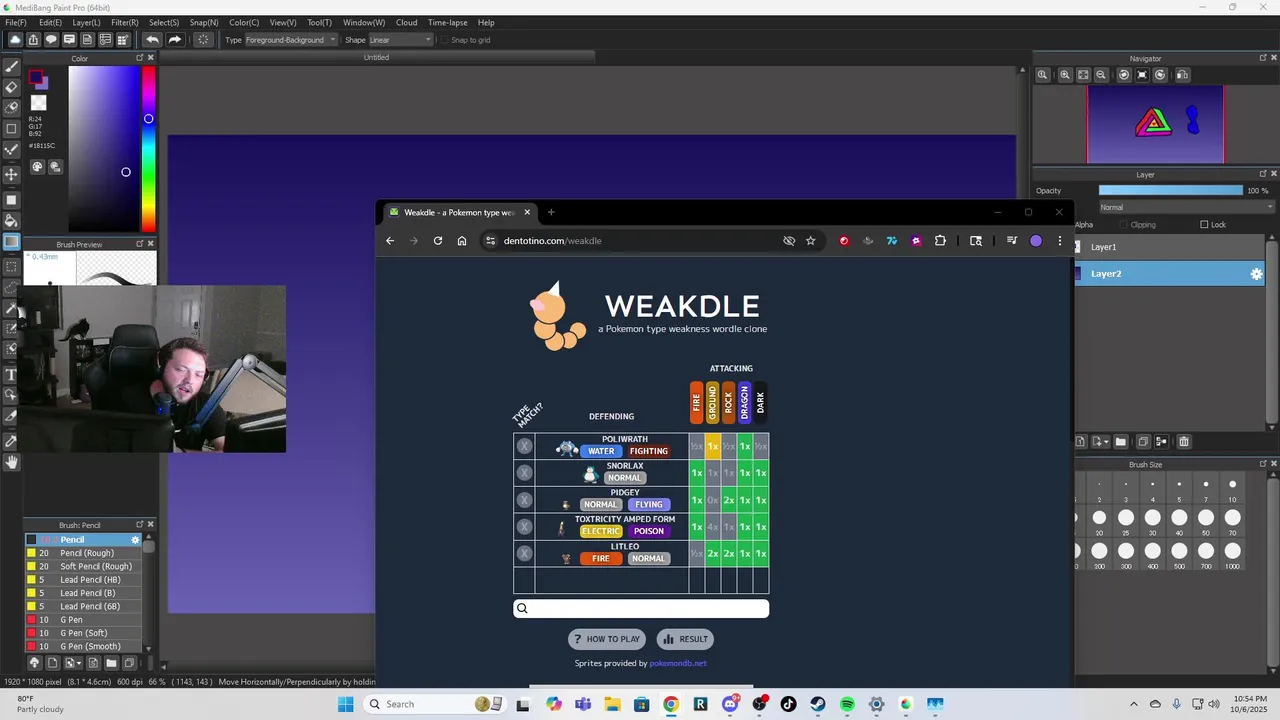Select the rectangular Select tool
The image size is (1280, 720).
click(12, 266)
